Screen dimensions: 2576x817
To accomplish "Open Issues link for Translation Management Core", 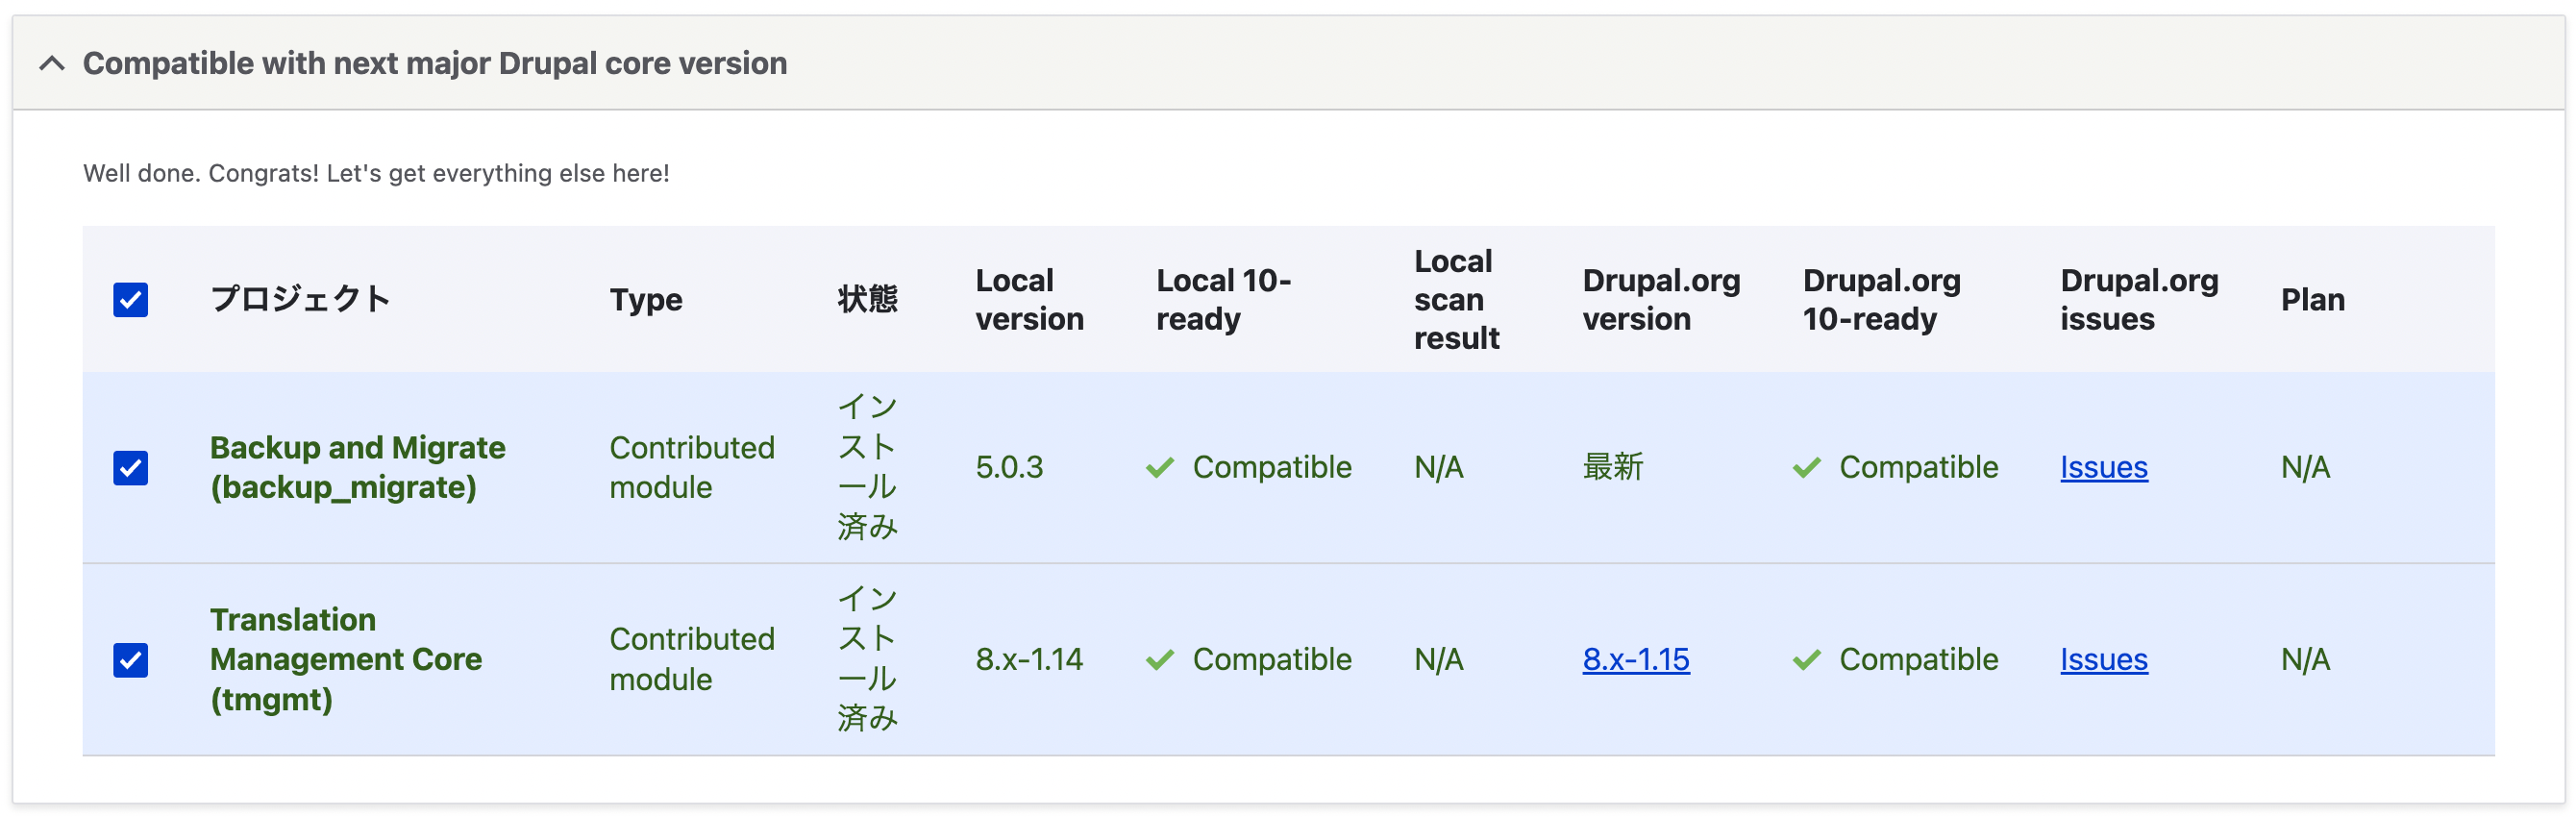I will point(2103,659).
